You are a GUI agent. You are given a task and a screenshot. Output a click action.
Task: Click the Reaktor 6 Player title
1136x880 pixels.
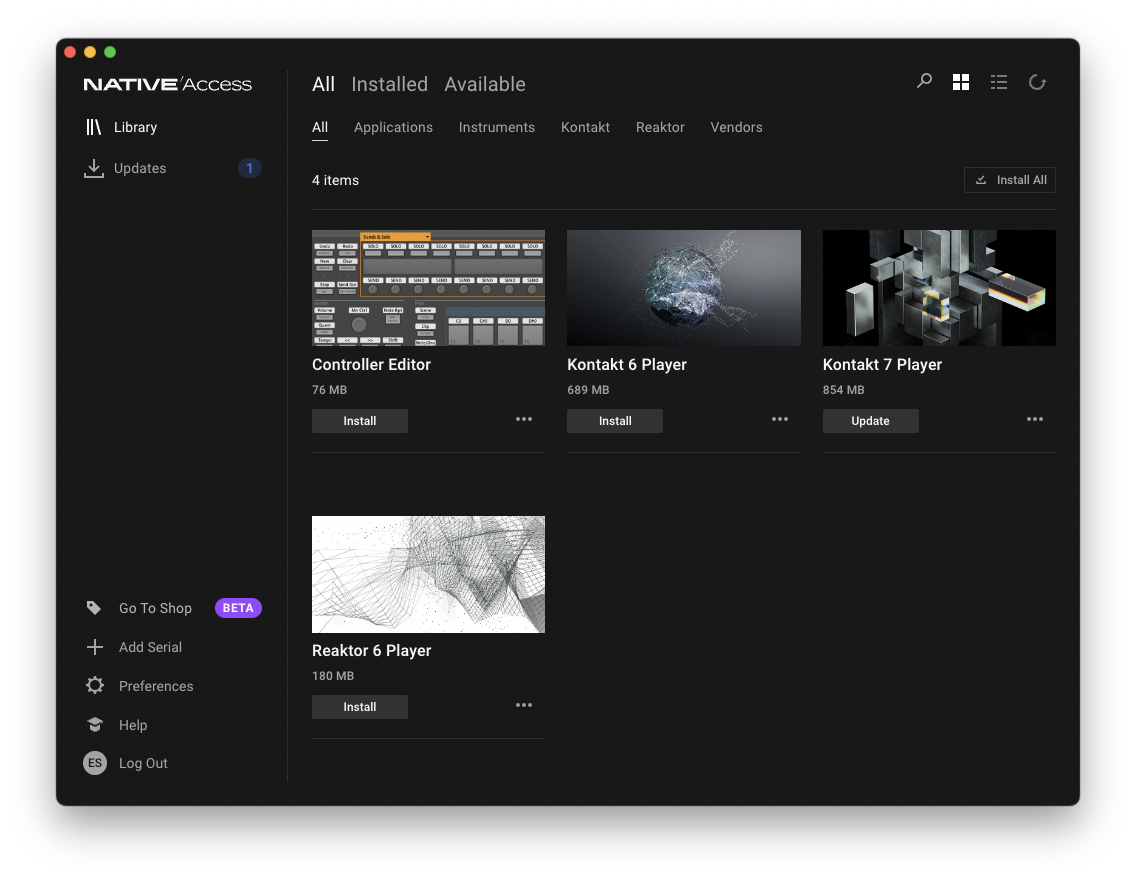click(371, 650)
